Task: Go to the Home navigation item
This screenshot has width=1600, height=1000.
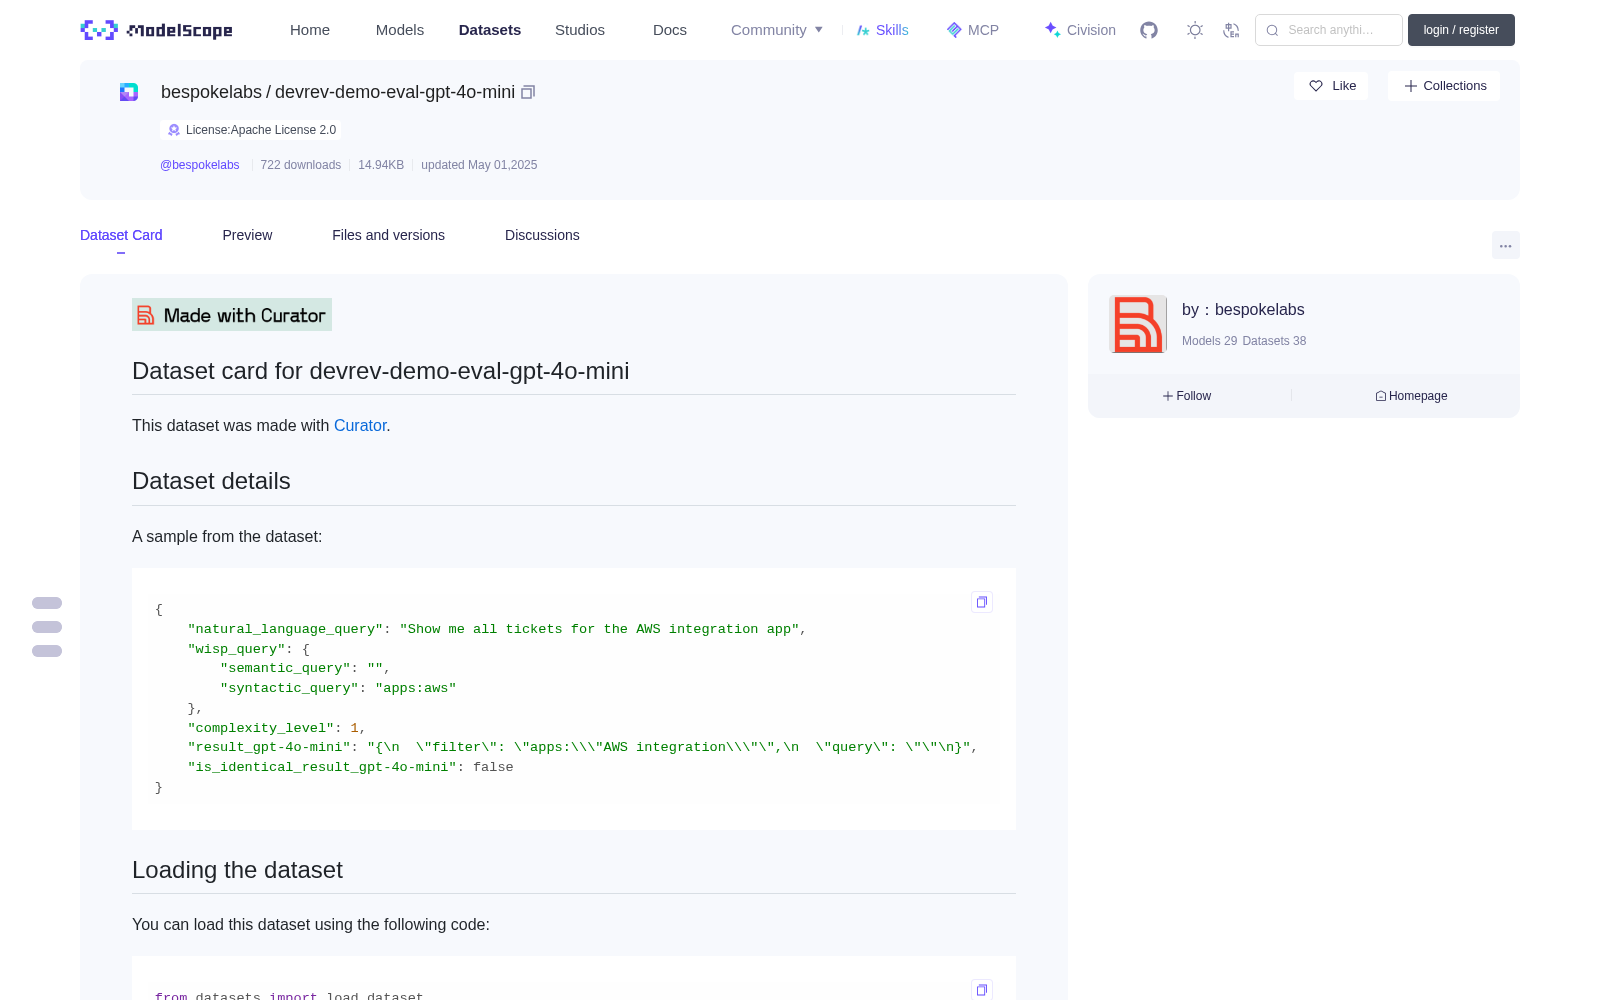Action: click(310, 30)
